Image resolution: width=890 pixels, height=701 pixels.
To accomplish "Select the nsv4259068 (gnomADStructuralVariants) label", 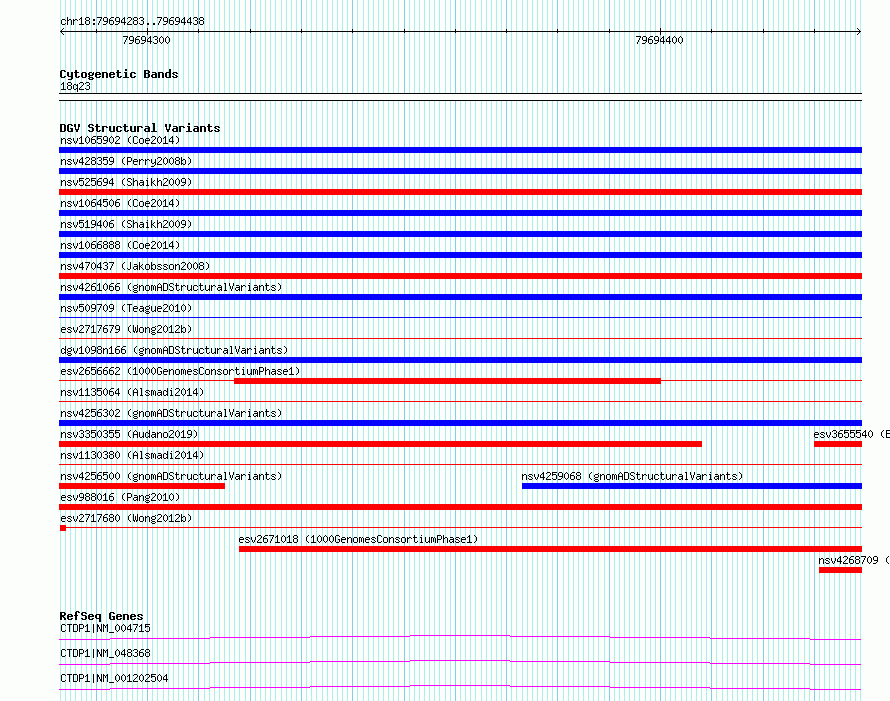I will coord(632,476).
